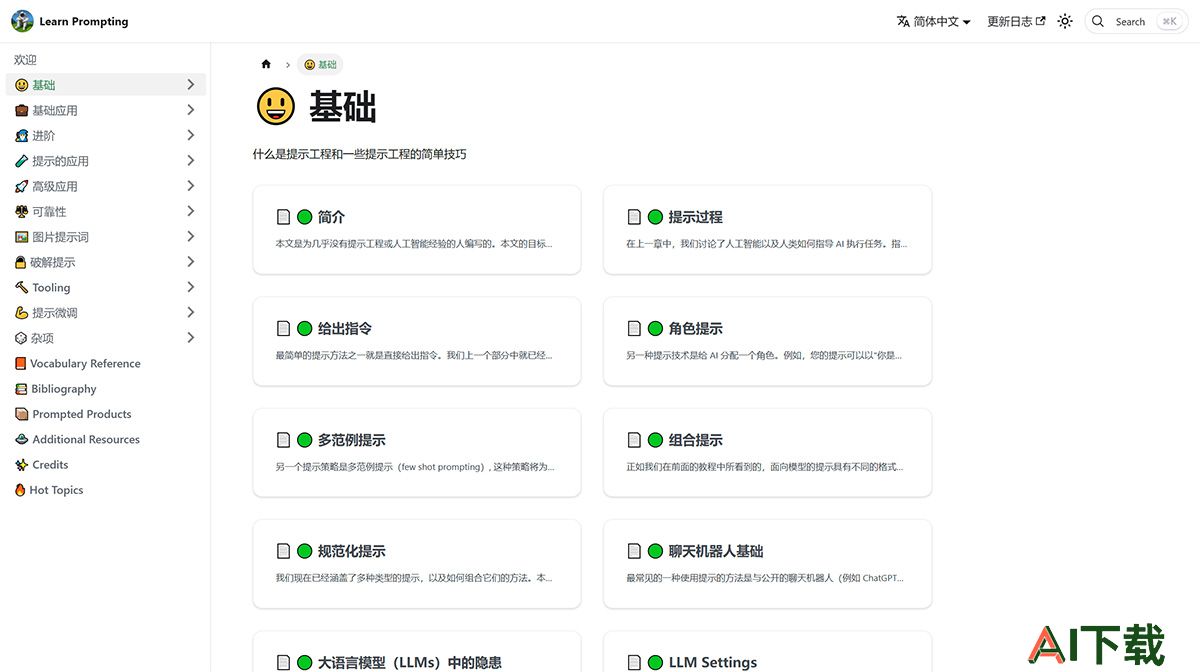
Task: Click the sparkles icon beside Credits
Action: pos(22,465)
